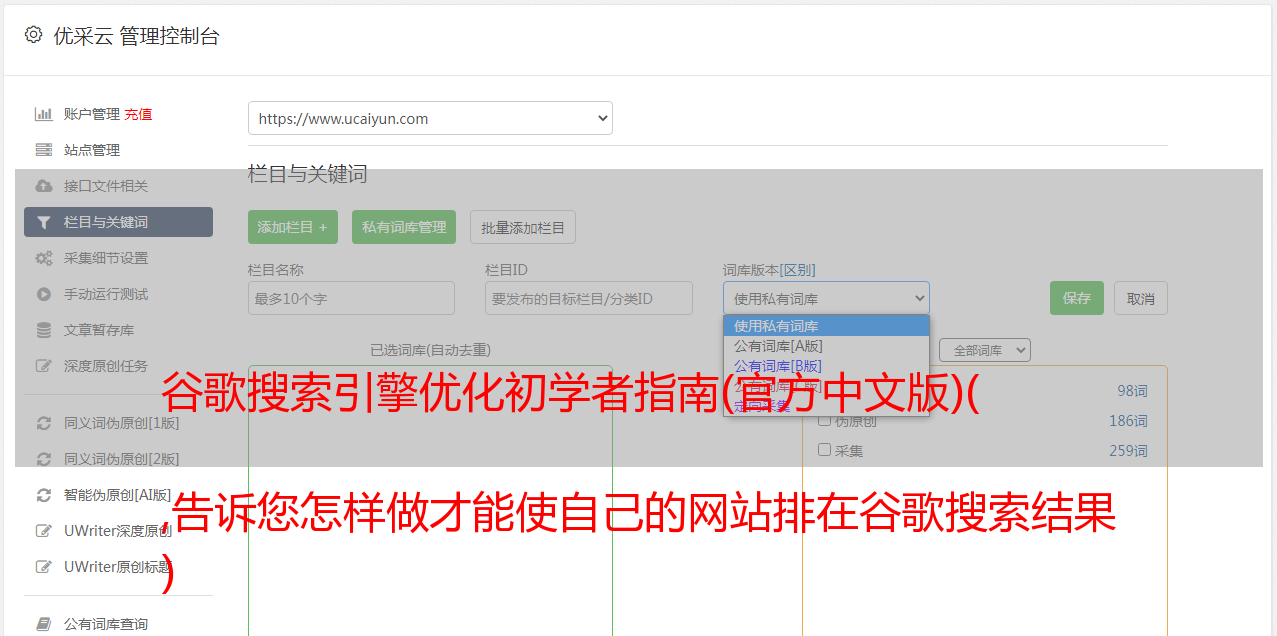Focus the 栏目名称 input field
1277x636 pixels.
[x=351, y=298]
